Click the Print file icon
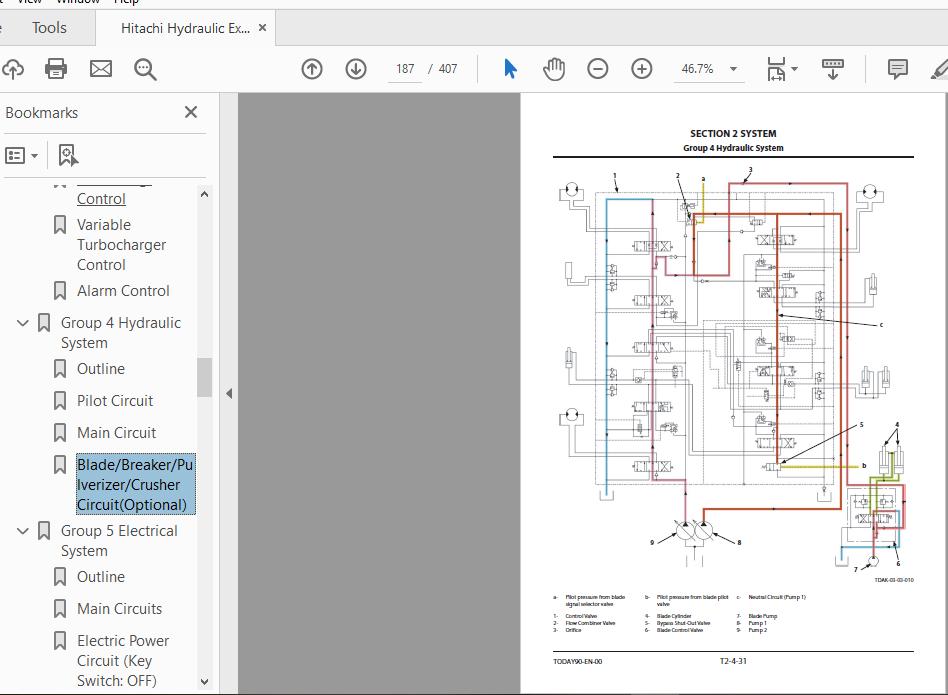Screen dimensions: 948x695 click(x=56, y=69)
